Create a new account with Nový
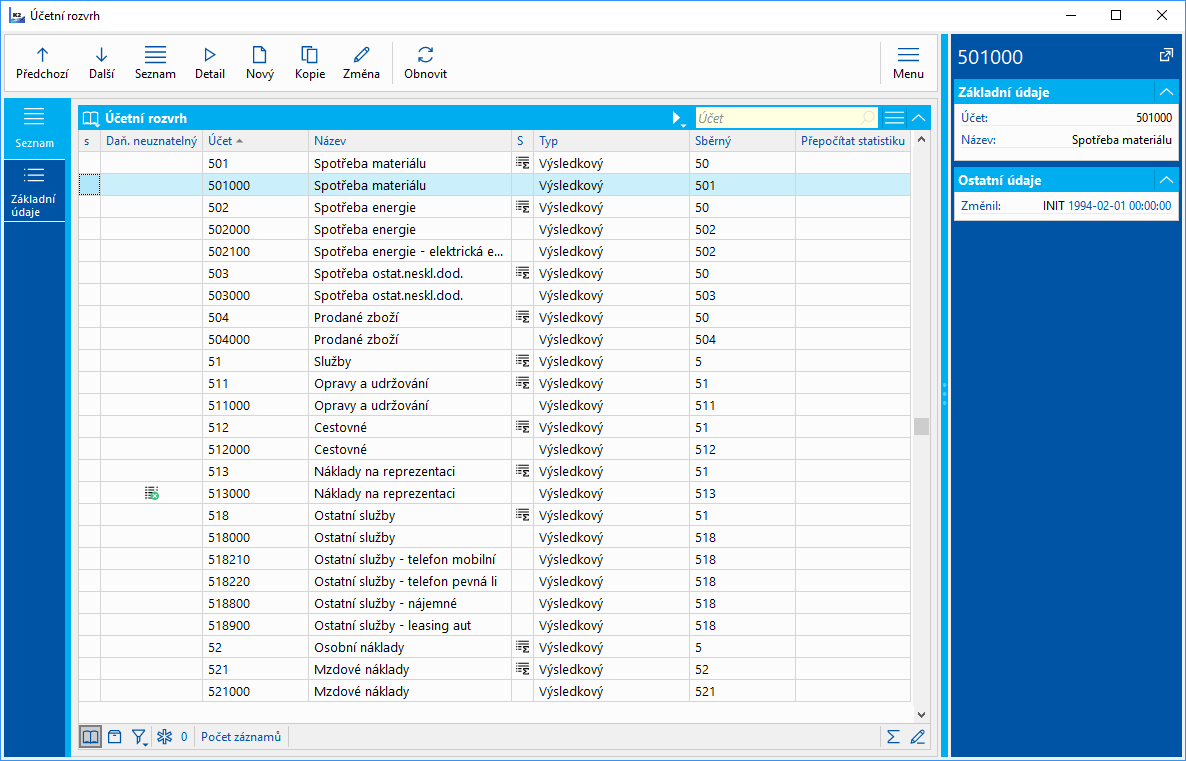Image resolution: width=1186 pixels, height=761 pixels. click(x=259, y=63)
